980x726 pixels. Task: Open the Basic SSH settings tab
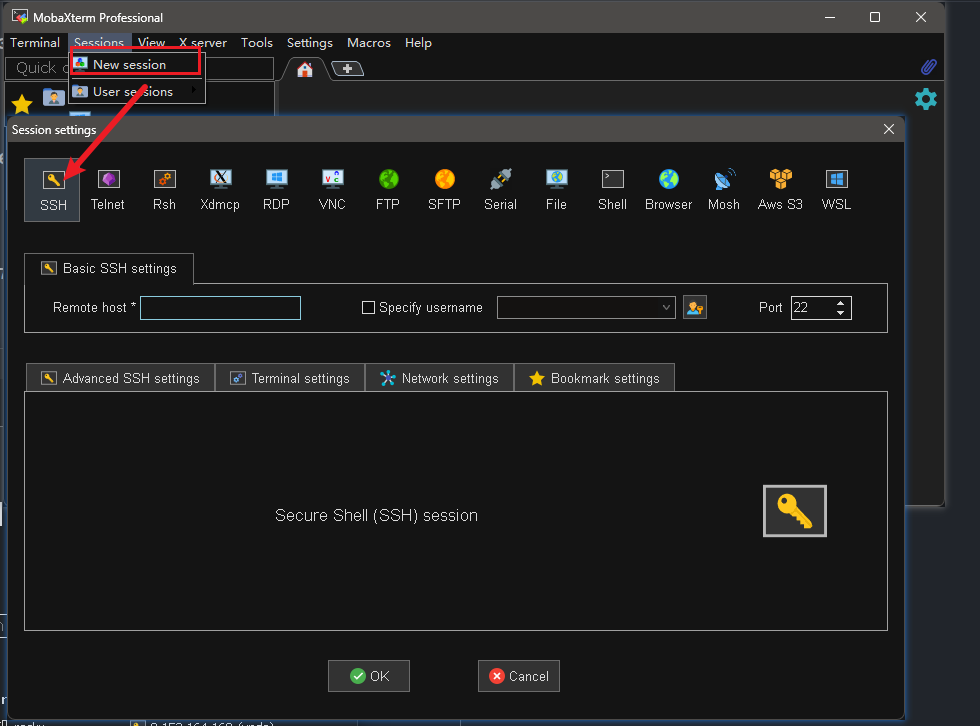109,269
